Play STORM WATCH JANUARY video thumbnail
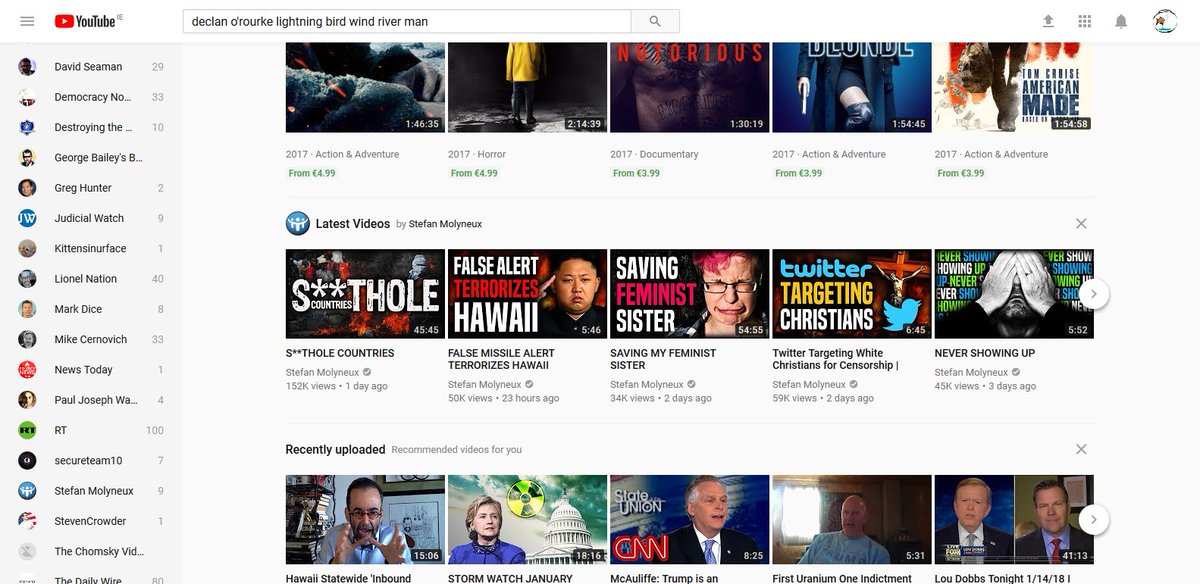 [x=527, y=519]
